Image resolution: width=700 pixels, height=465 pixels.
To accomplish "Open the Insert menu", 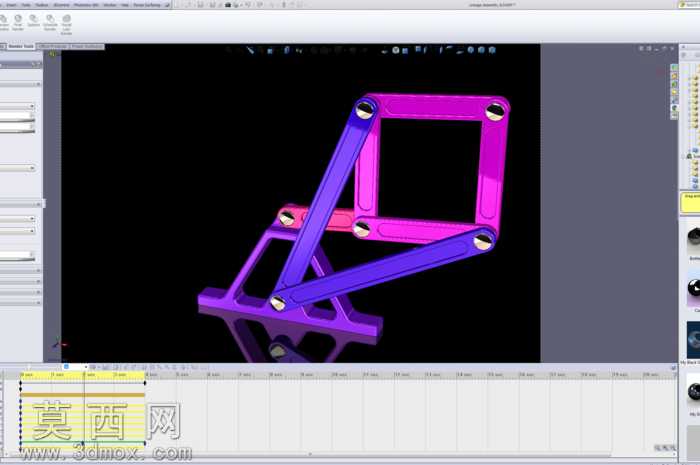I will pos(12,5).
